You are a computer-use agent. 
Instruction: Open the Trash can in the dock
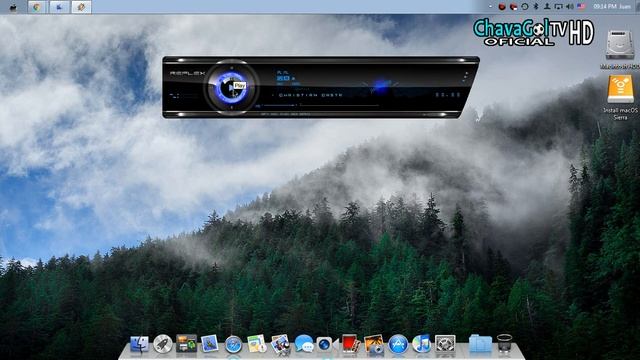coord(504,343)
